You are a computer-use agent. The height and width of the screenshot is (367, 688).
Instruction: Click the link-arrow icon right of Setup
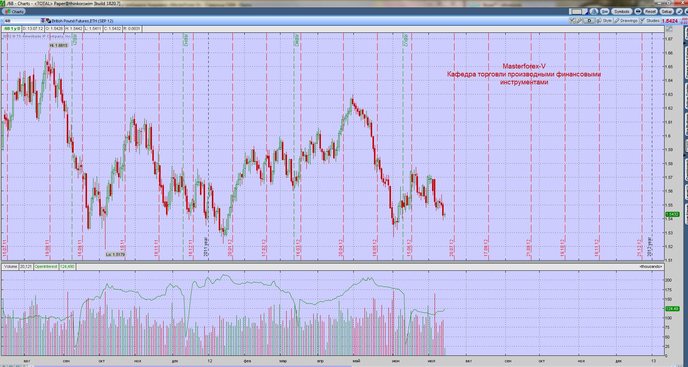(679, 11)
